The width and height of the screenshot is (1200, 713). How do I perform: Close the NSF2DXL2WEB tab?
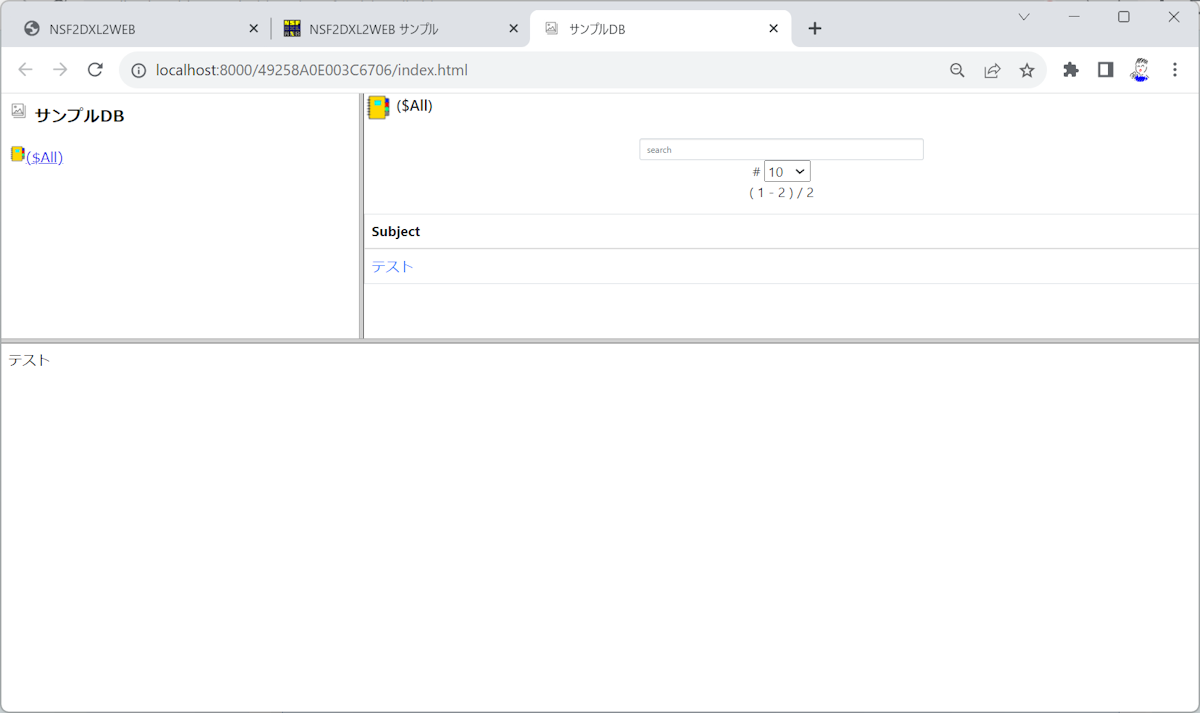[x=253, y=29]
